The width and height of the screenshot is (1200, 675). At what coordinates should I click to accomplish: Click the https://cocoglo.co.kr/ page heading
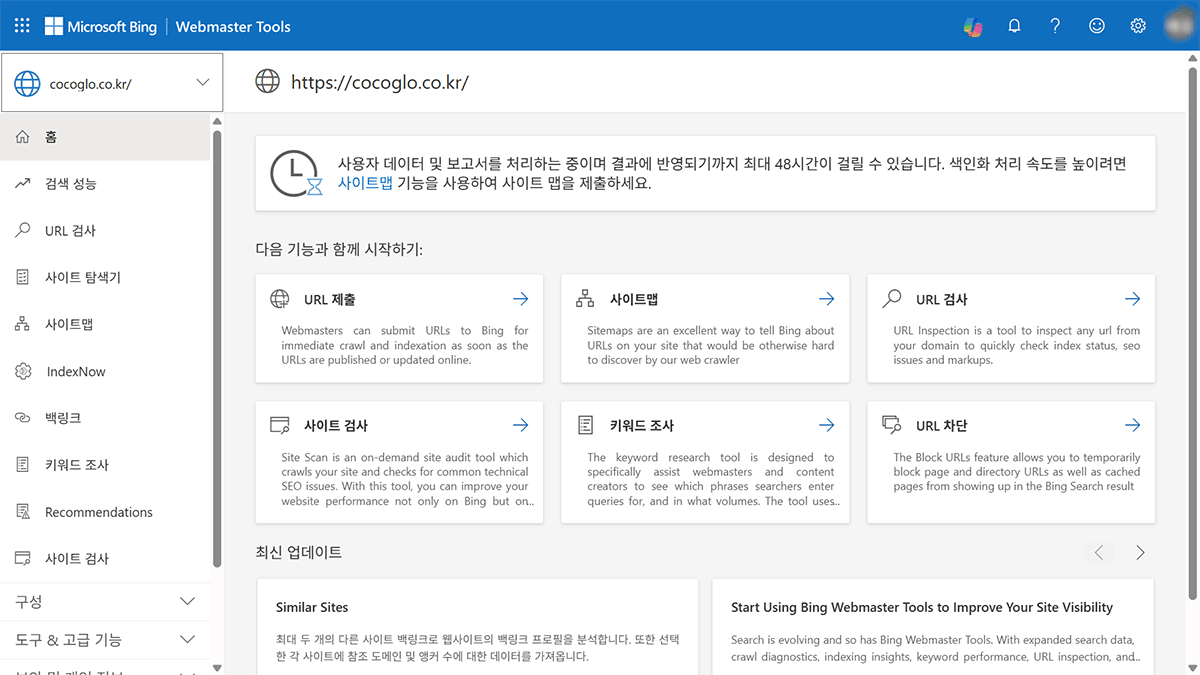tap(380, 82)
